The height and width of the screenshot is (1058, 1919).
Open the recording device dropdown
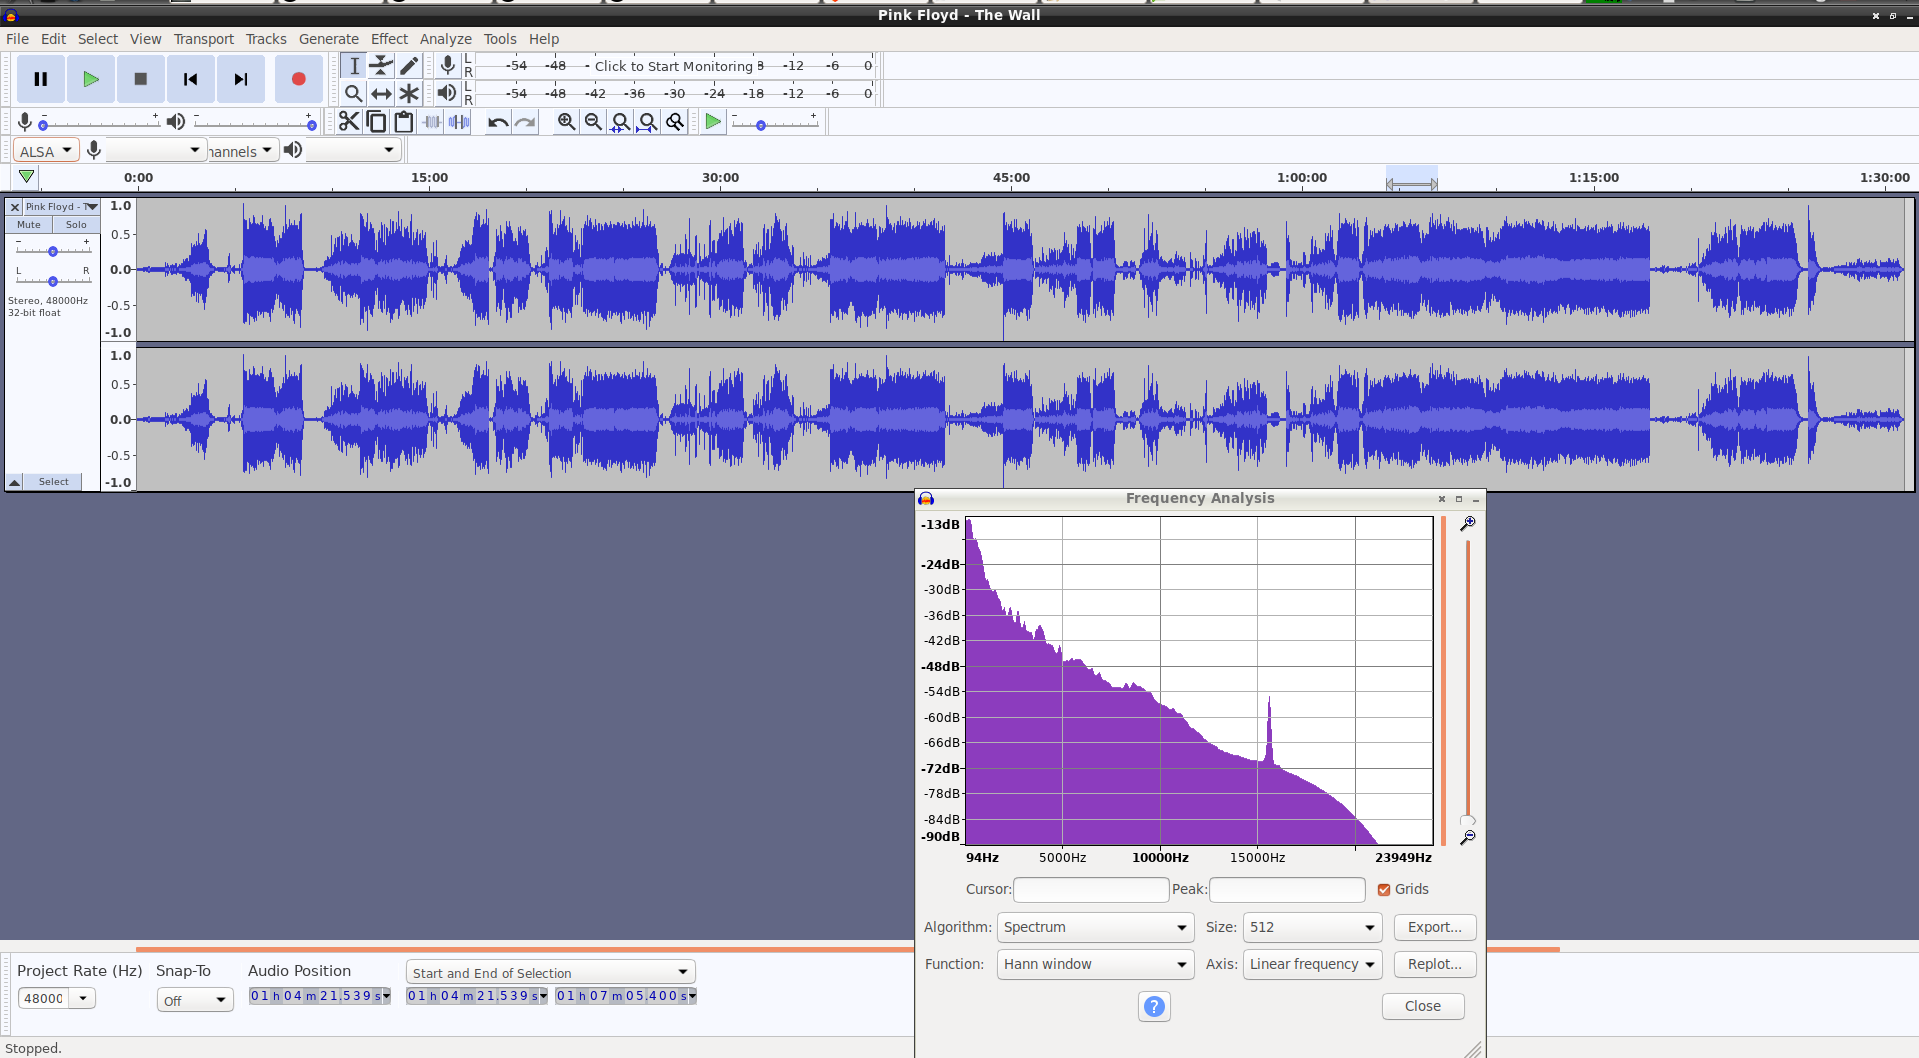pos(155,151)
